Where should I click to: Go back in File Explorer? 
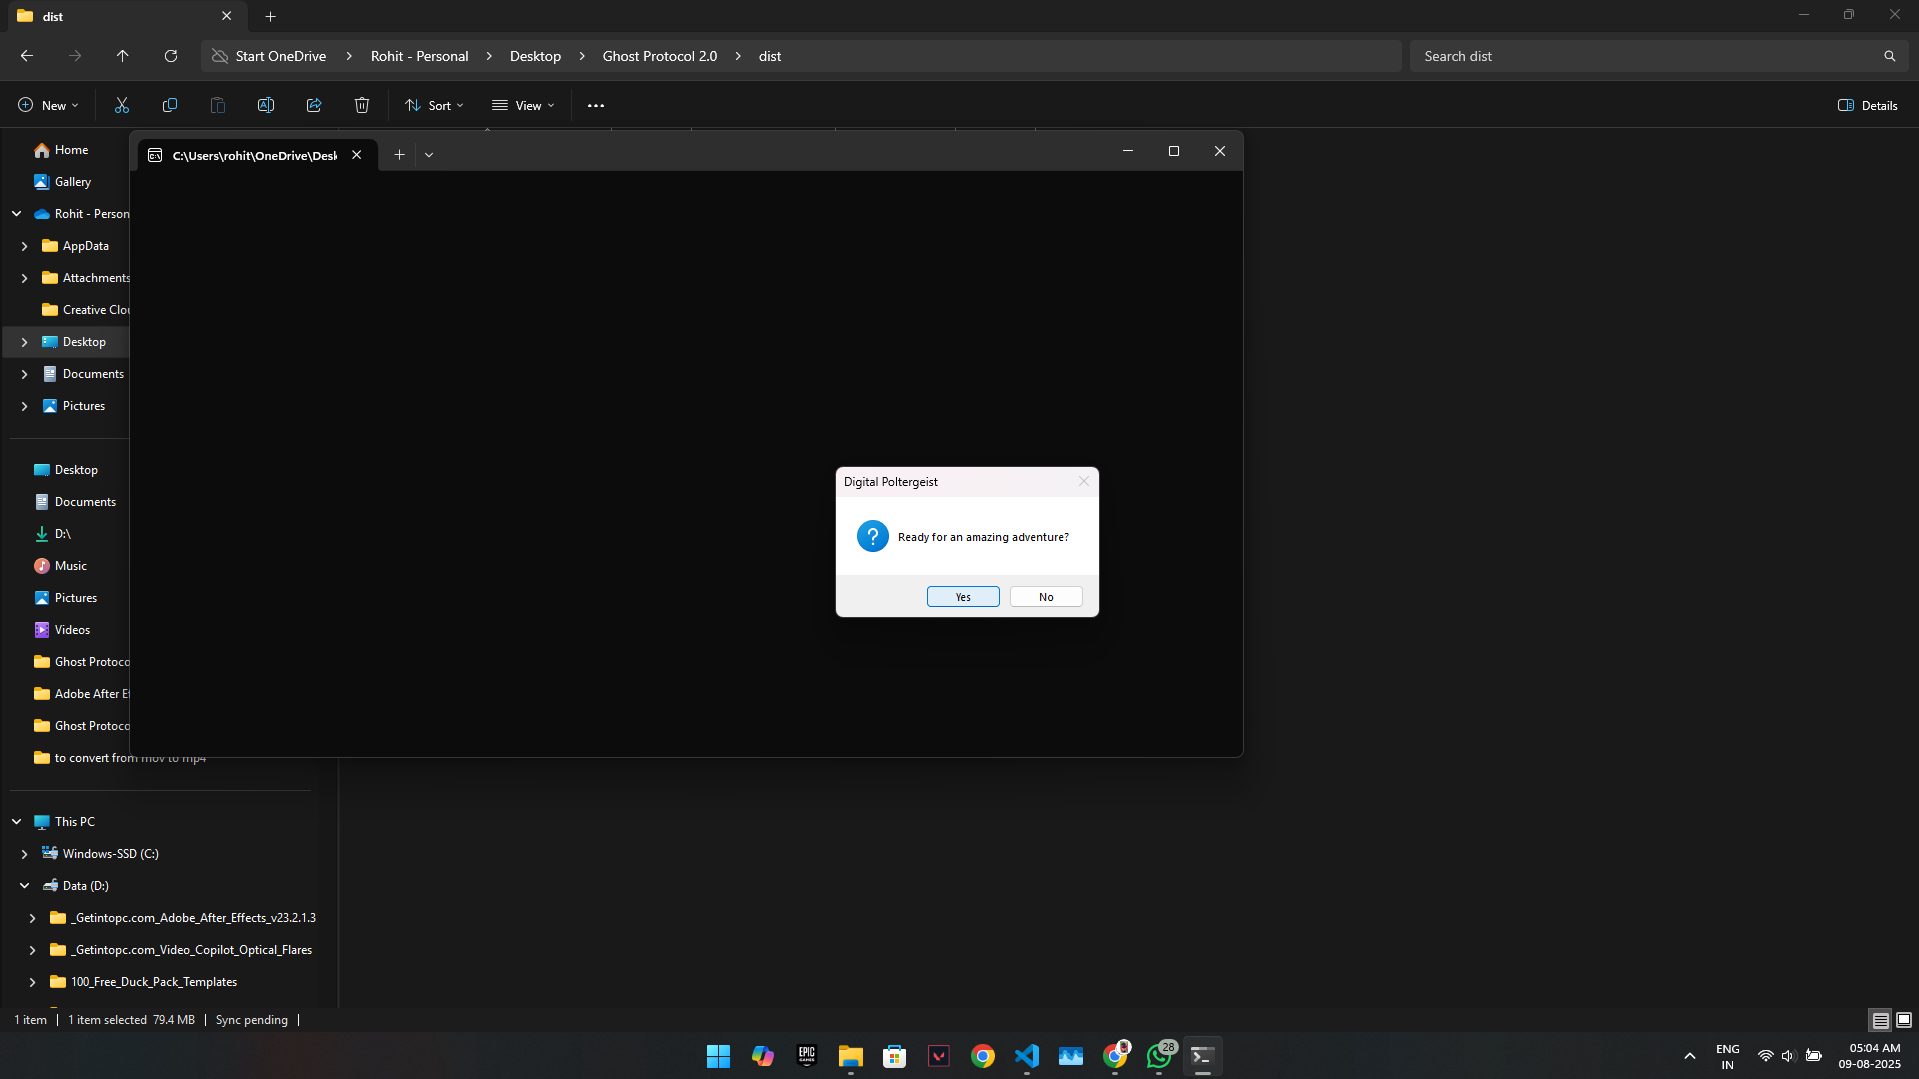point(27,56)
